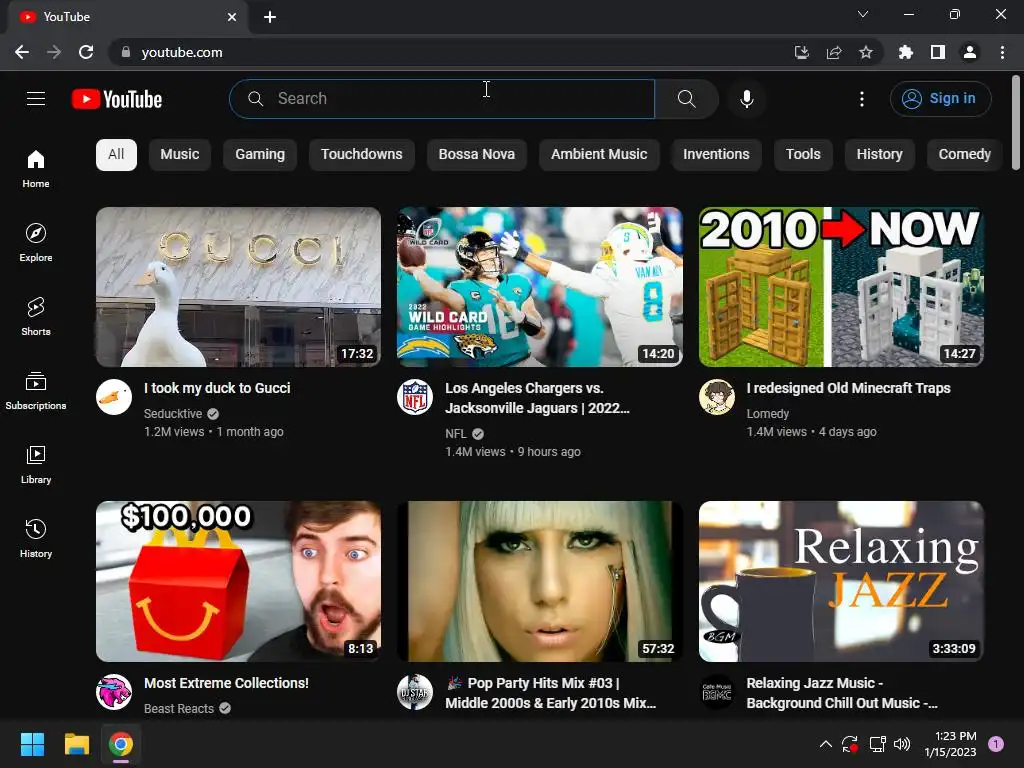Open History in sidebar
Image resolution: width=1024 pixels, height=768 pixels.
click(x=36, y=538)
